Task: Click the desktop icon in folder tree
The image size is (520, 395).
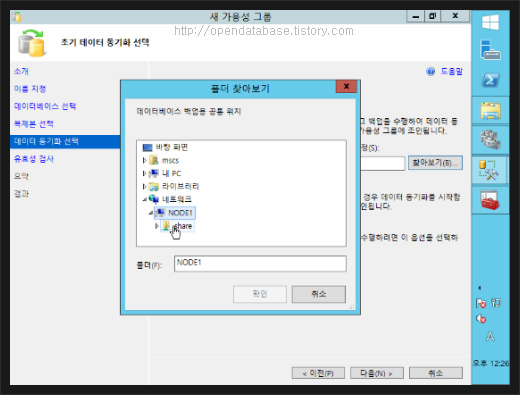Action: point(147,147)
